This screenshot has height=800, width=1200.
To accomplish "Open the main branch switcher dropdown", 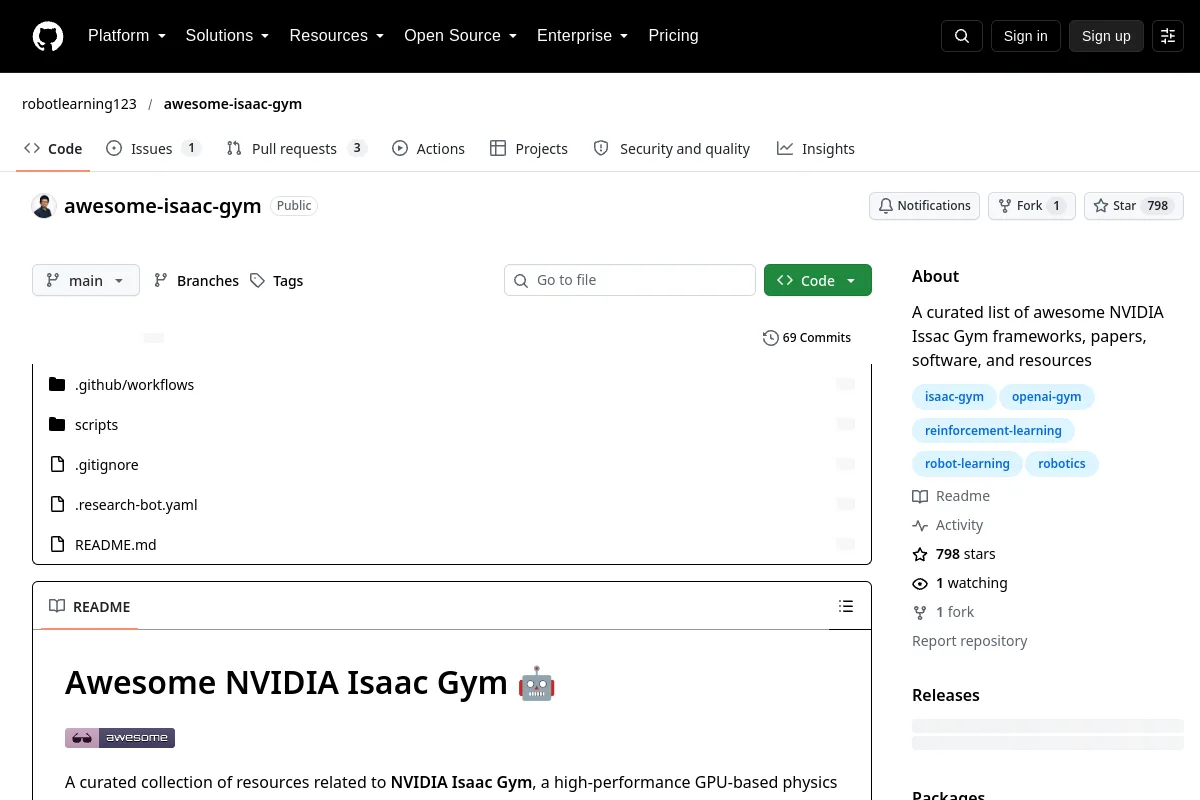I will (x=86, y=280).
